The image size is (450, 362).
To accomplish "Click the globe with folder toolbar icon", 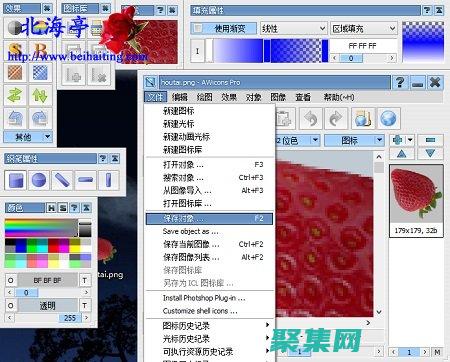I will (x=363, y=118).
